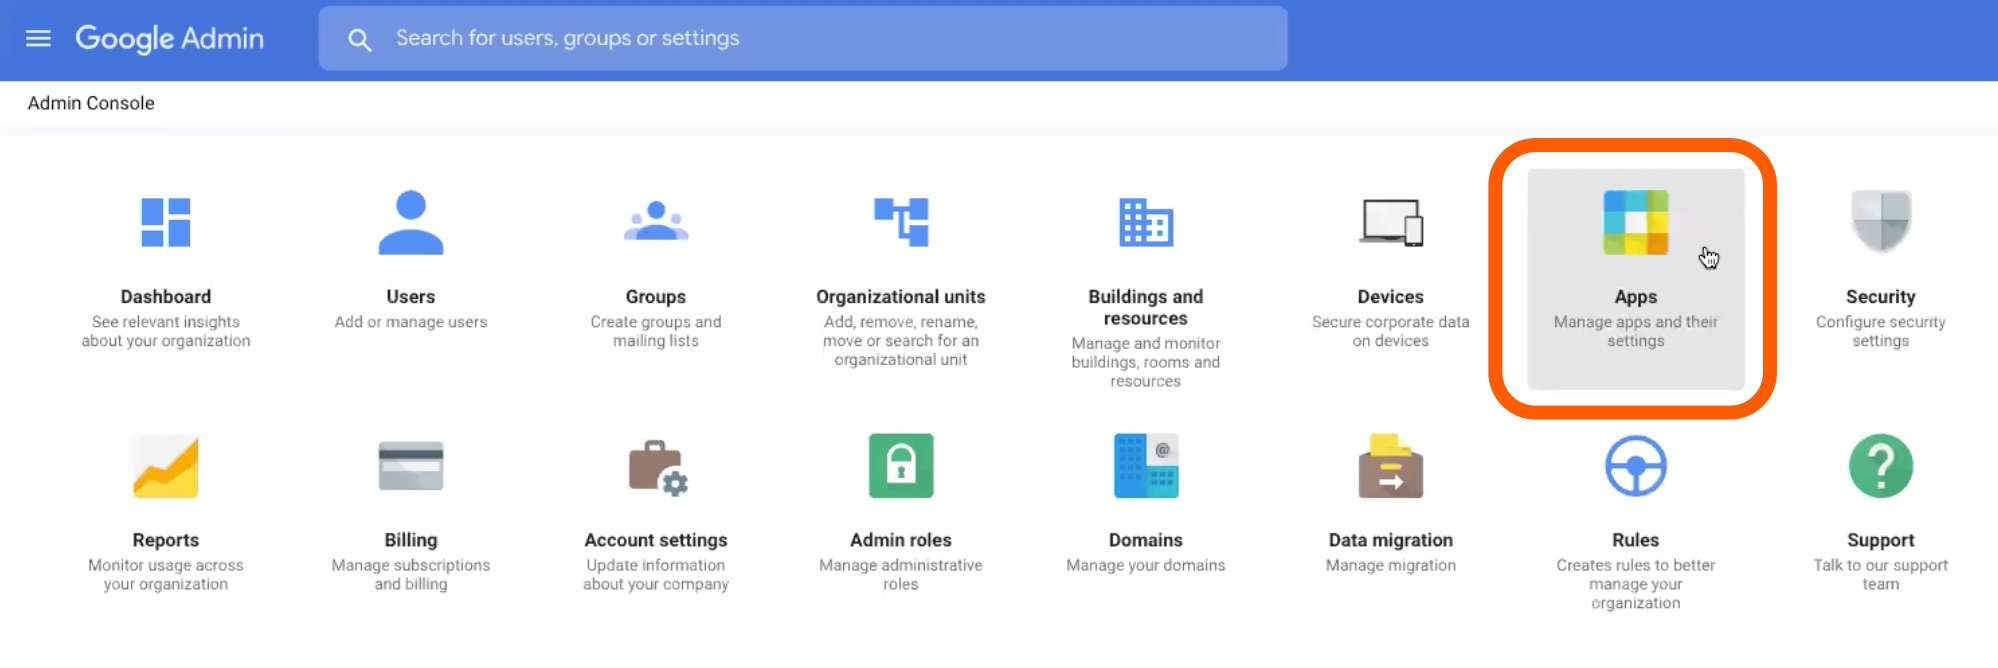Click the Rules title text
The image size is (1998, 668).
1636,540
